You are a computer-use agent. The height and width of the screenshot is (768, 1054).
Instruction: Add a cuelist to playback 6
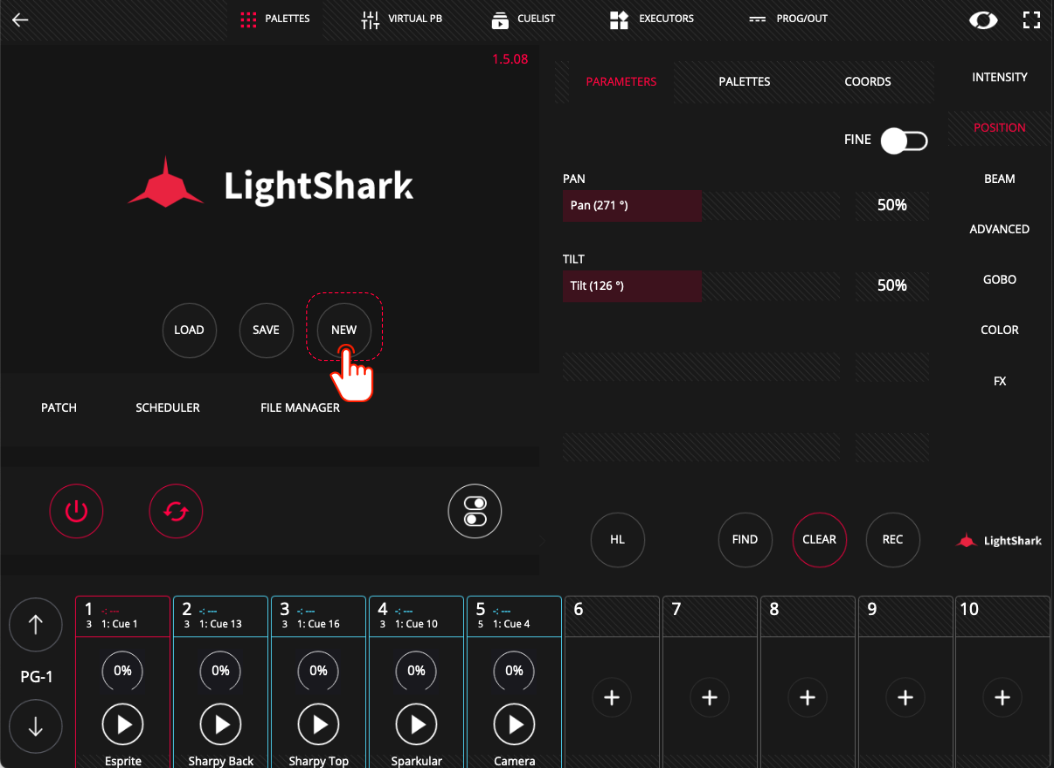coord(612,697)
